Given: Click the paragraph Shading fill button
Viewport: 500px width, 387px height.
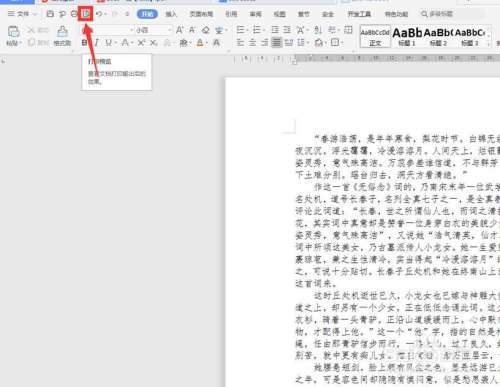Looking at the screenshot, I should (x=318, y=43).
